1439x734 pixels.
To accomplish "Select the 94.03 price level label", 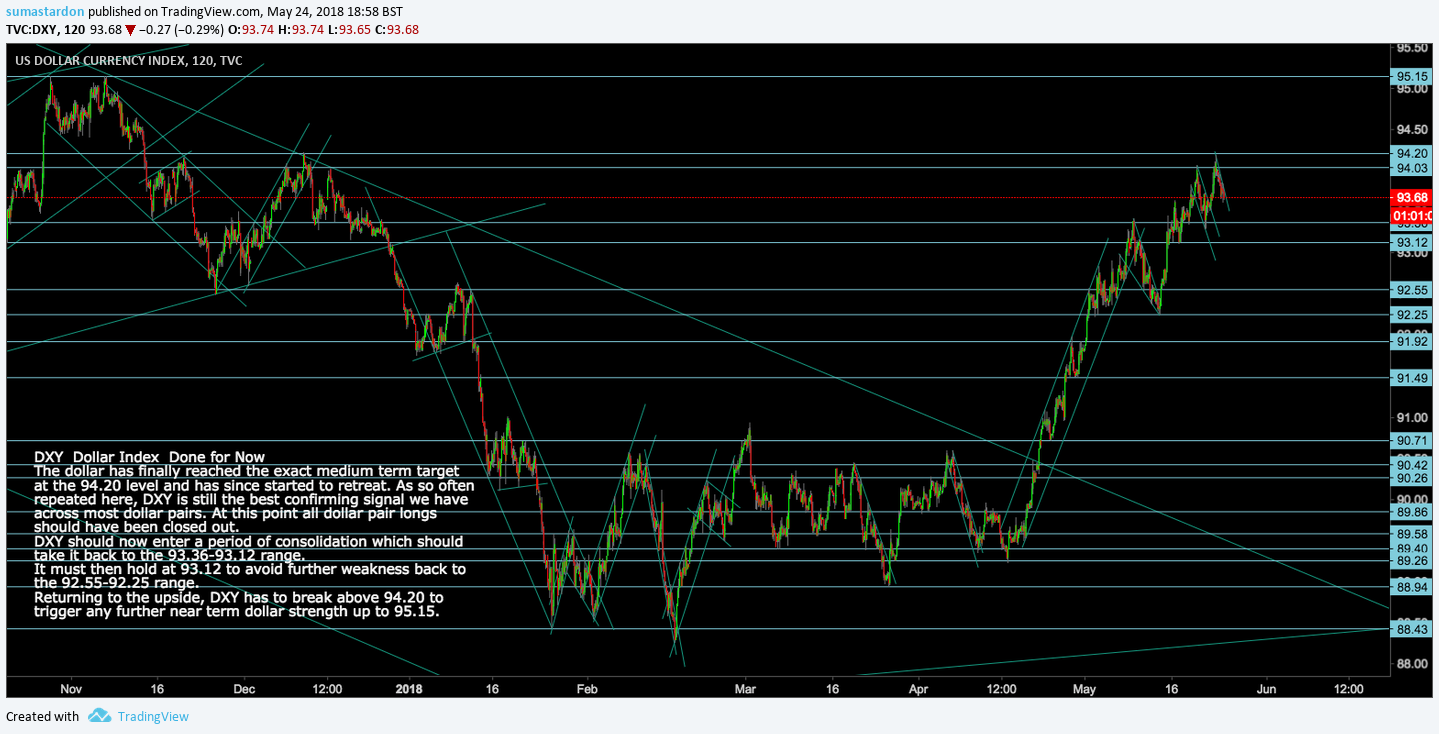I will point(1412,169).
